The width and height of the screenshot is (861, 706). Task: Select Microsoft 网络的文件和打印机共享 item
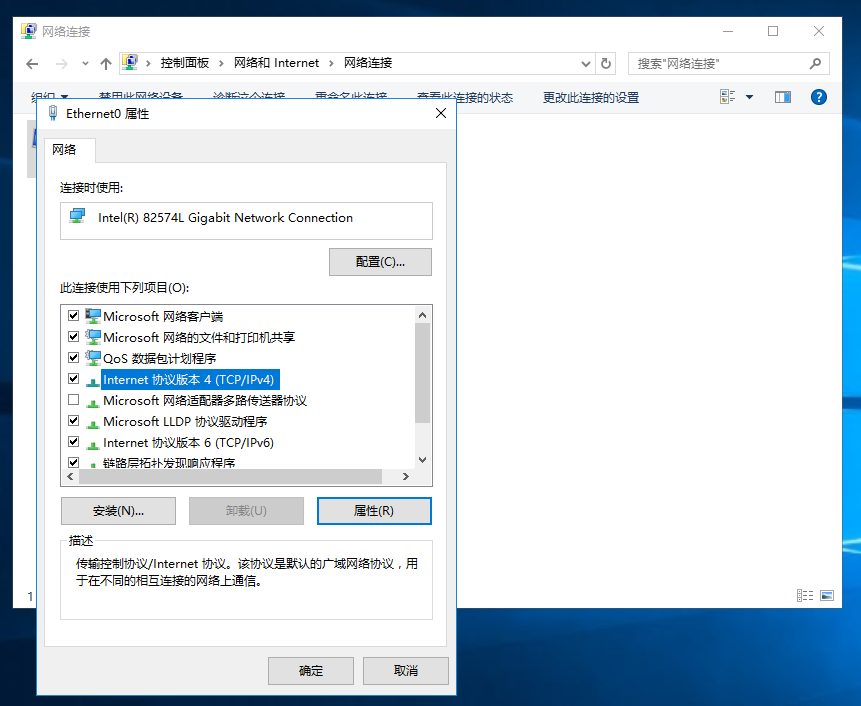coord(199,338)
